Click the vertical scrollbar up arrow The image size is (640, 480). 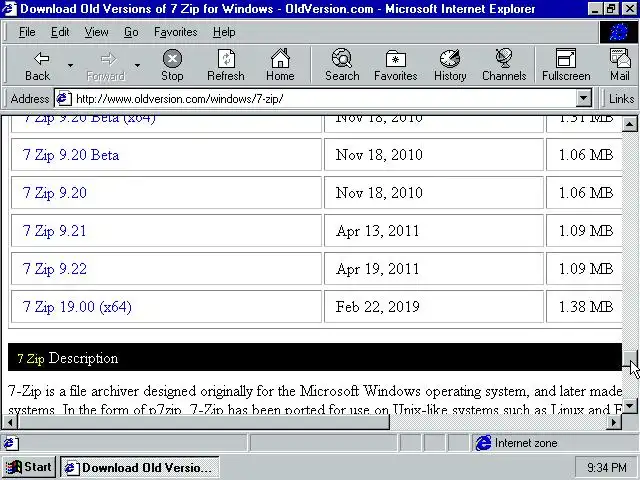click(629, 124)
